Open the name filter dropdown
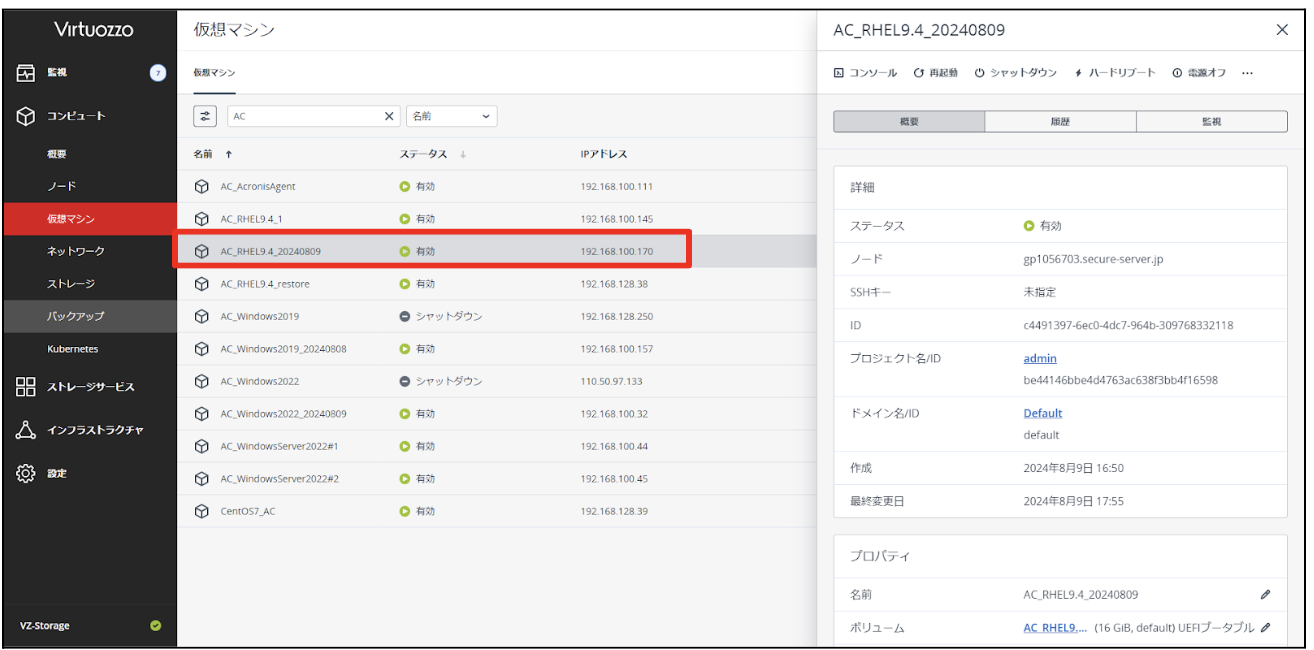 click(452, 116)
